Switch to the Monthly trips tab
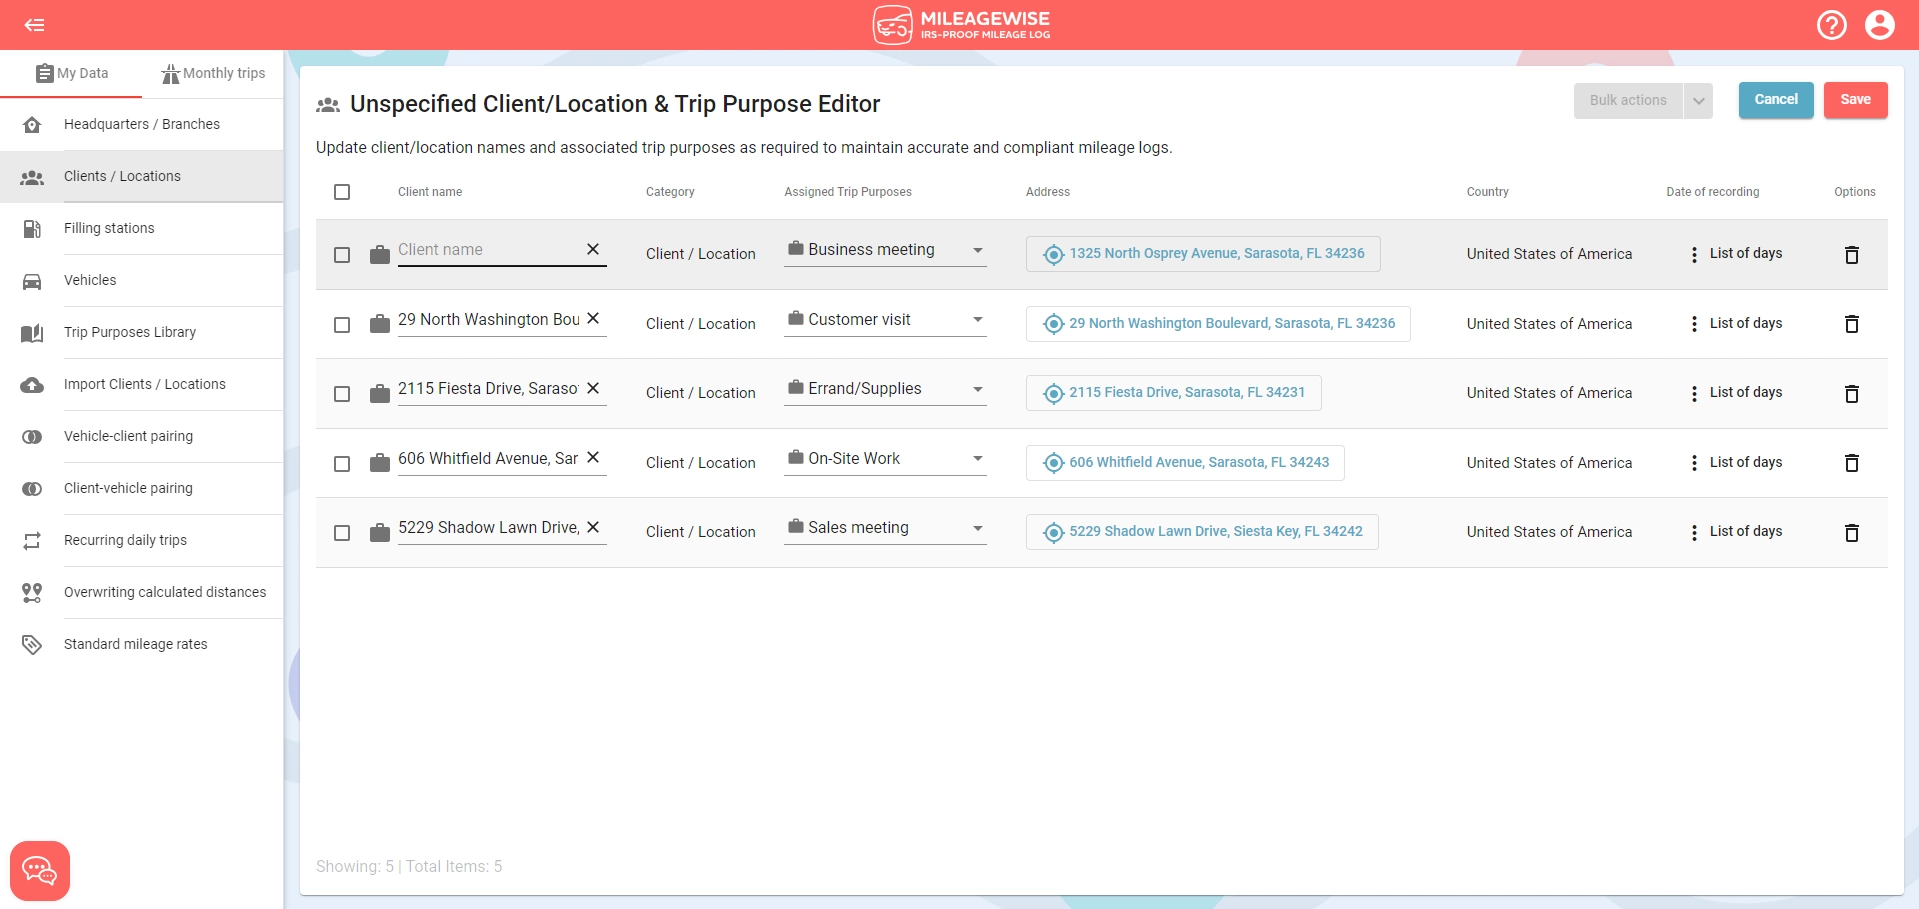The height and width of the screenshot is (909, 1919). click(213, 73)
